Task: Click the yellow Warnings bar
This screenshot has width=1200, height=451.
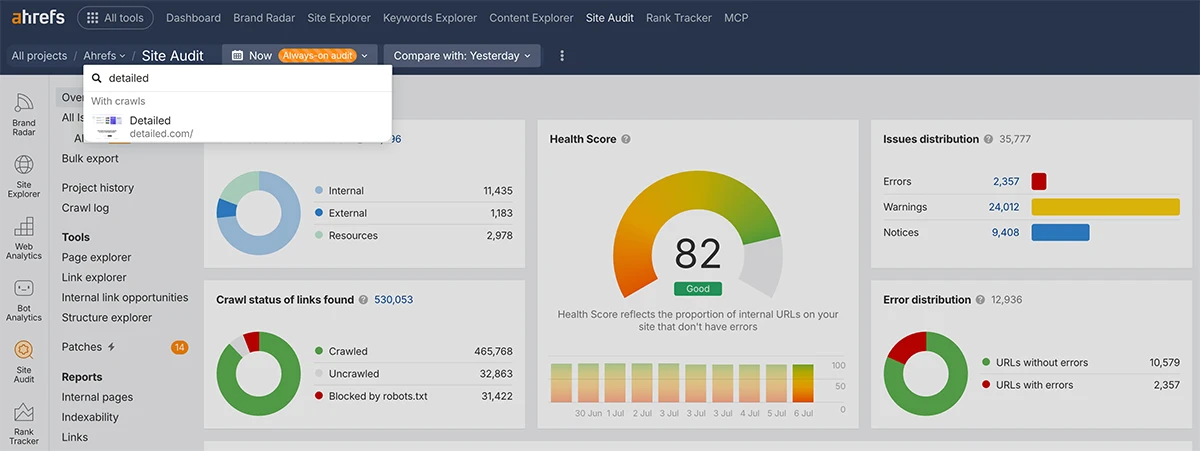Action: pos(1106,207)
